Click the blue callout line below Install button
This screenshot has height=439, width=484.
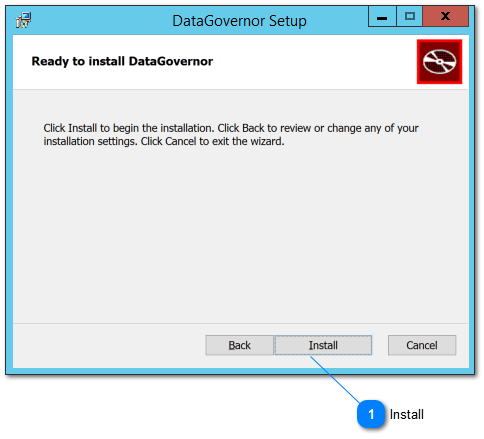point(335,380)
